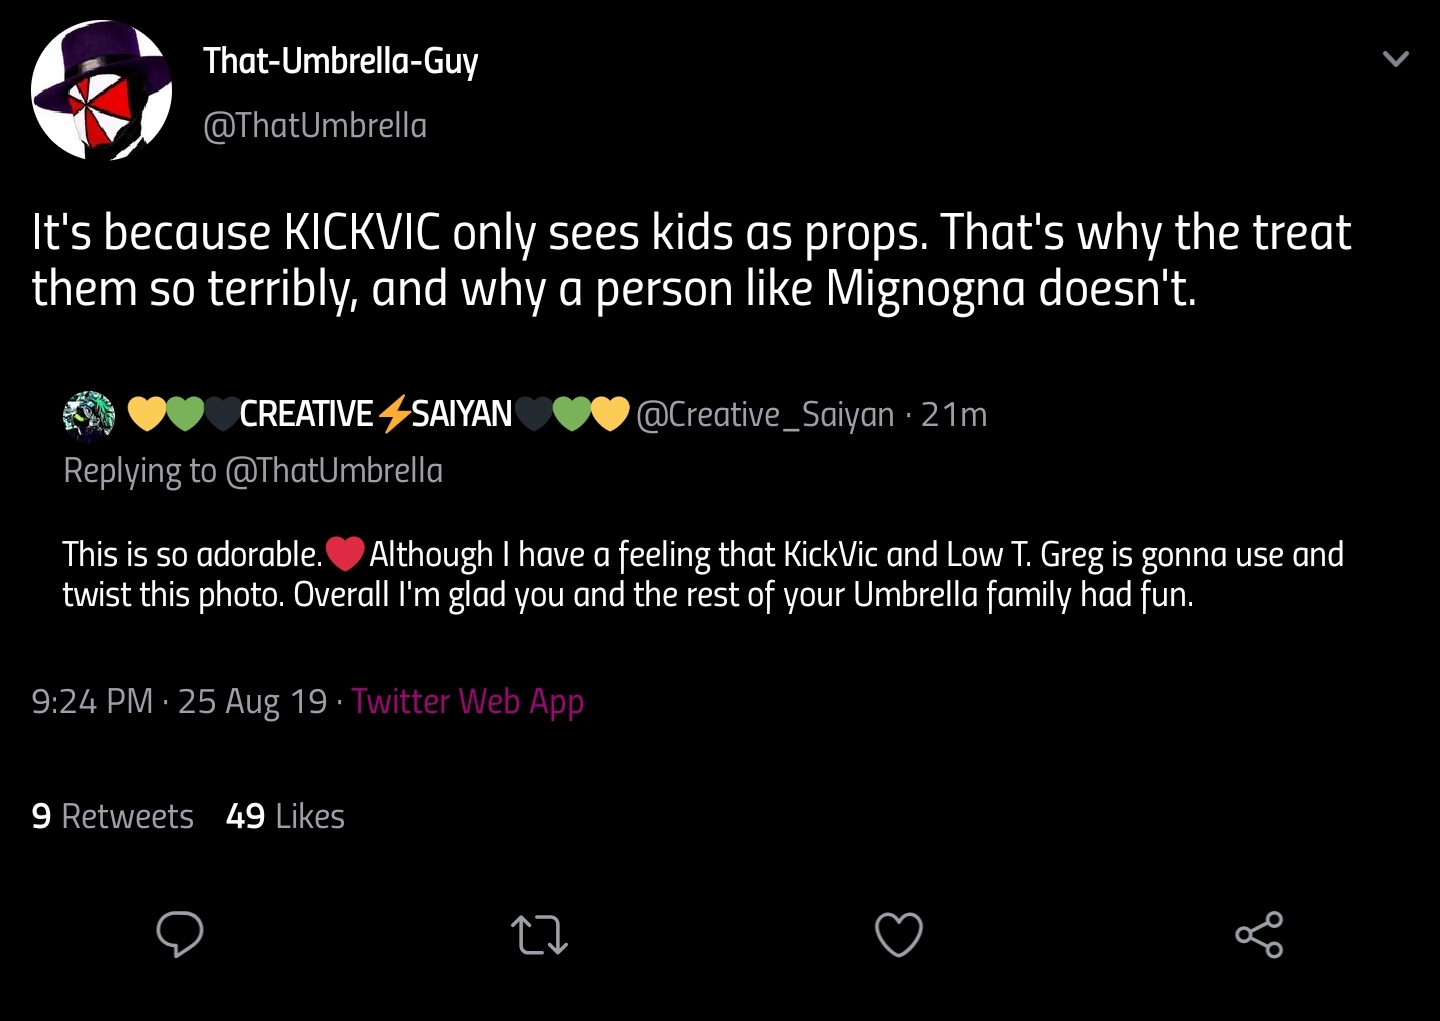Like the tweet with the heart icon

[x=899, y=935]
